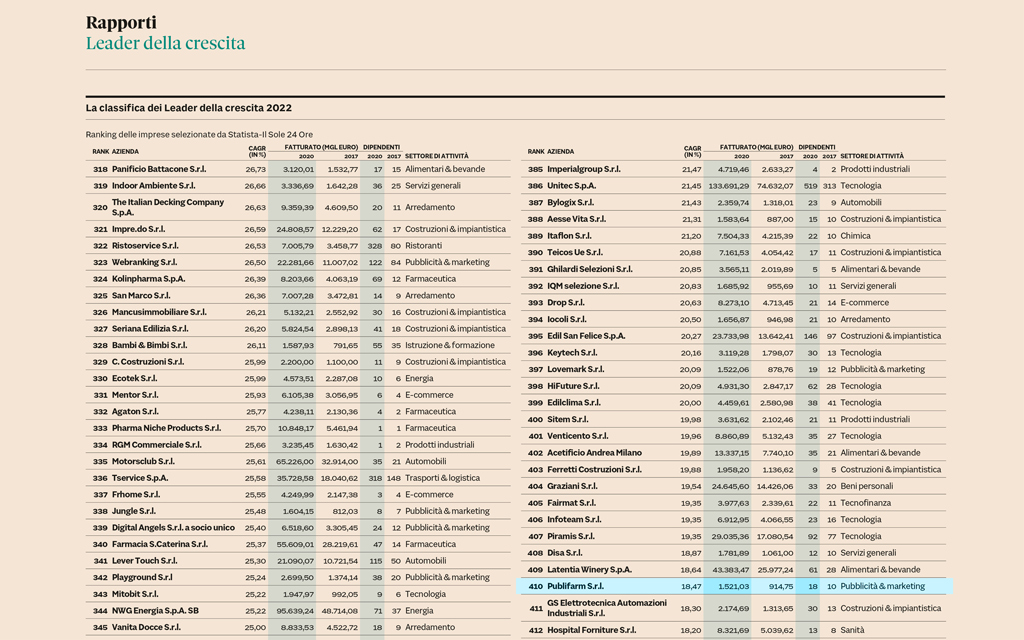
Task: Click company name Indoor Ambiente S.r.l.
Action: tap(153, 185)
